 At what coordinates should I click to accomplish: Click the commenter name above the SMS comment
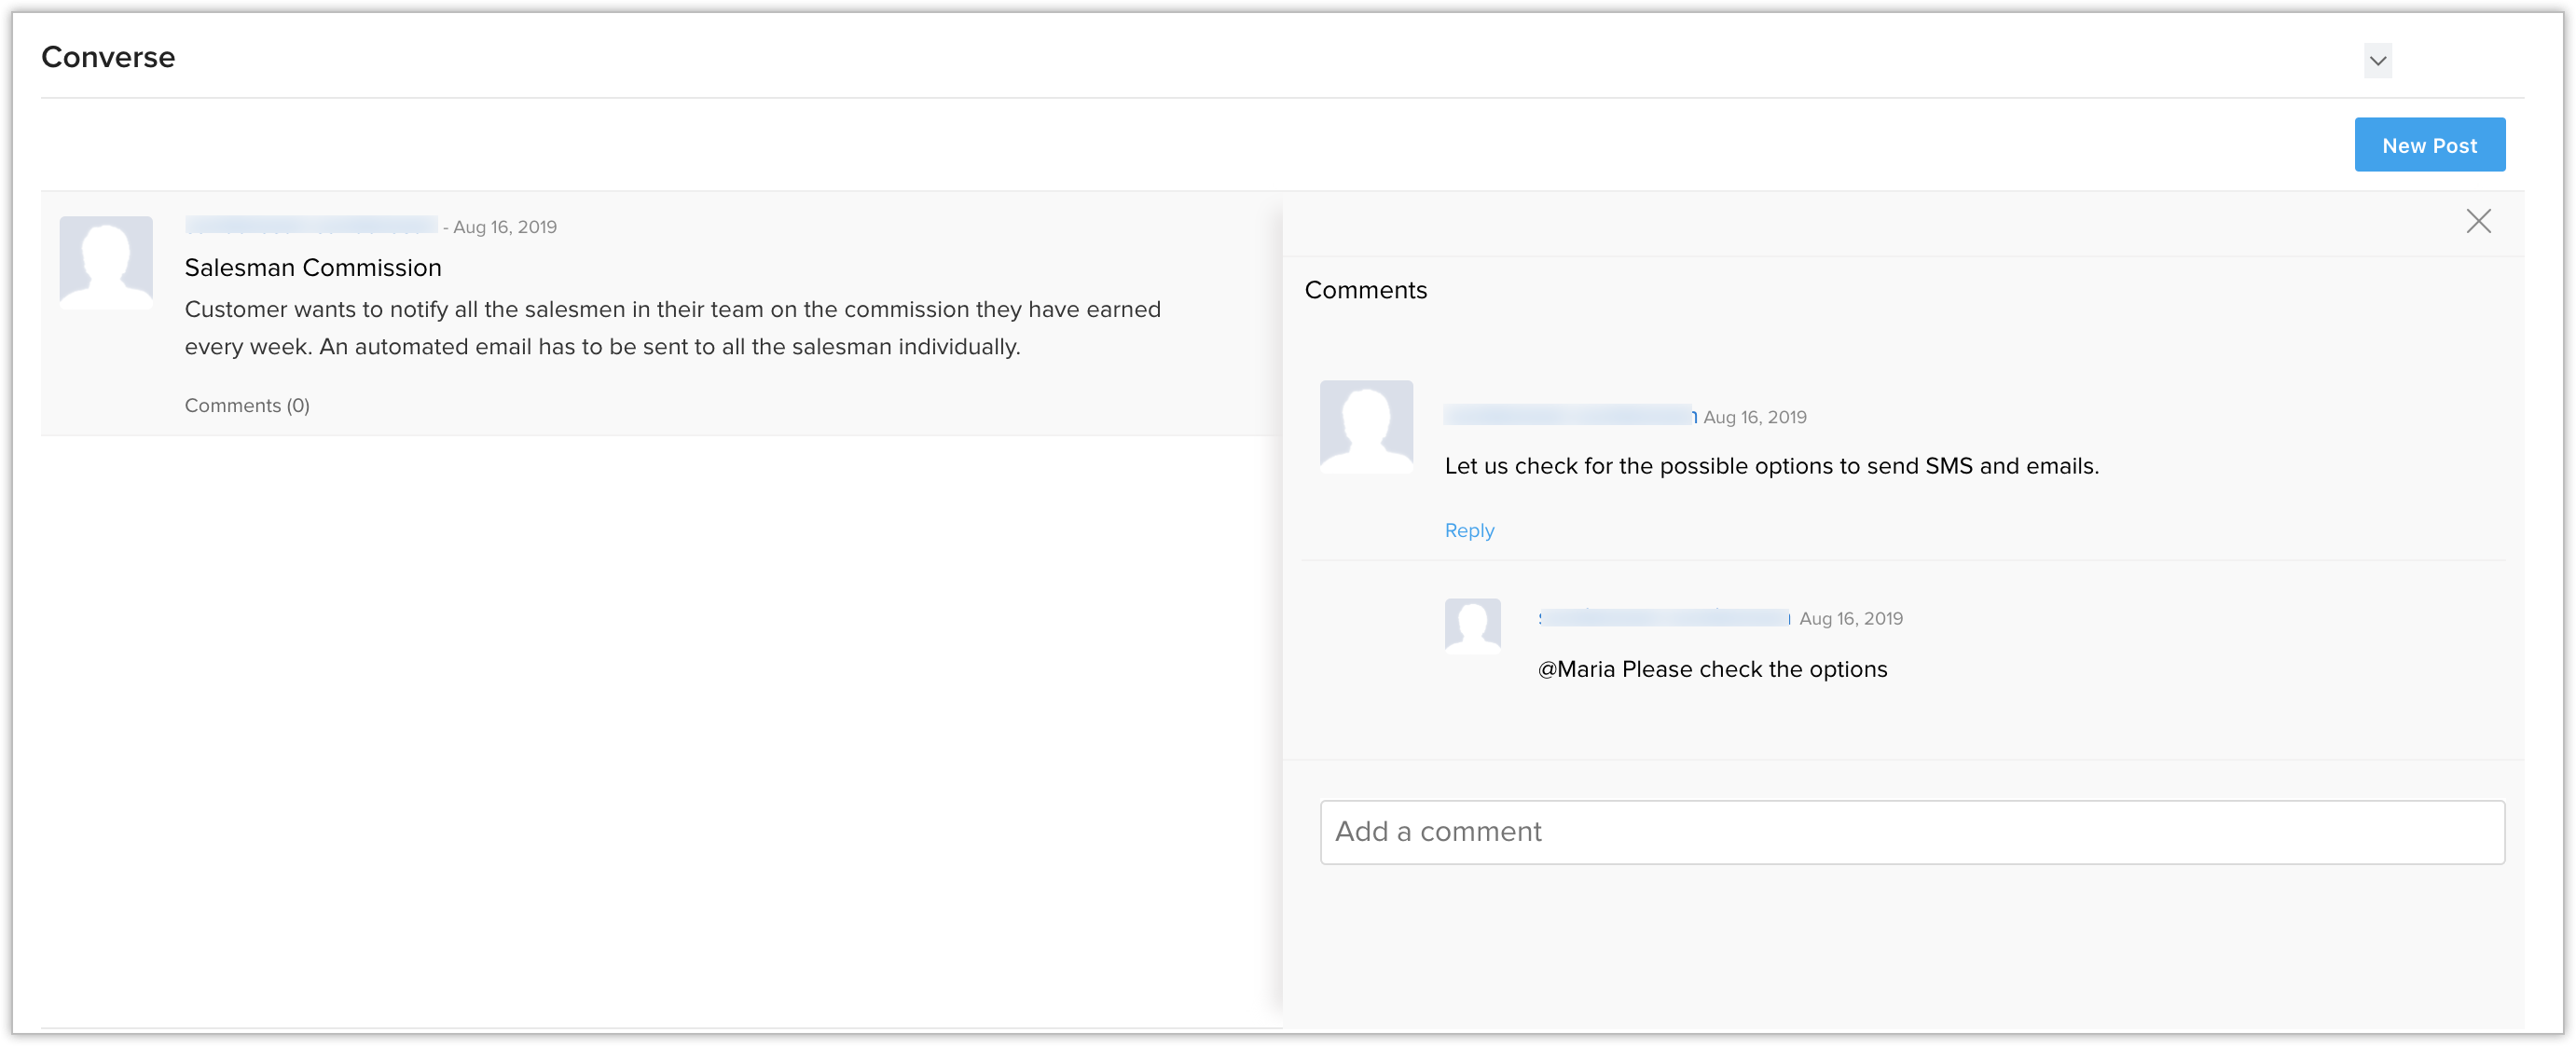[1568, 416]
